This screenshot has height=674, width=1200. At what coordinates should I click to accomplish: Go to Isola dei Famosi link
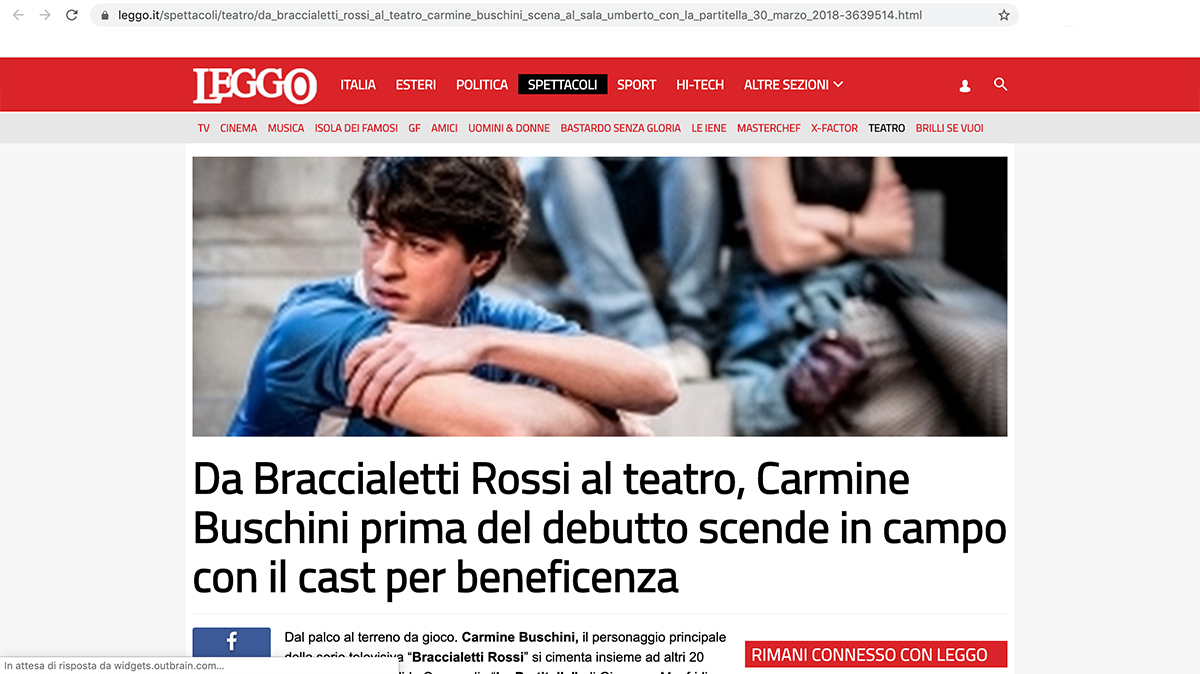pos(356,128)
